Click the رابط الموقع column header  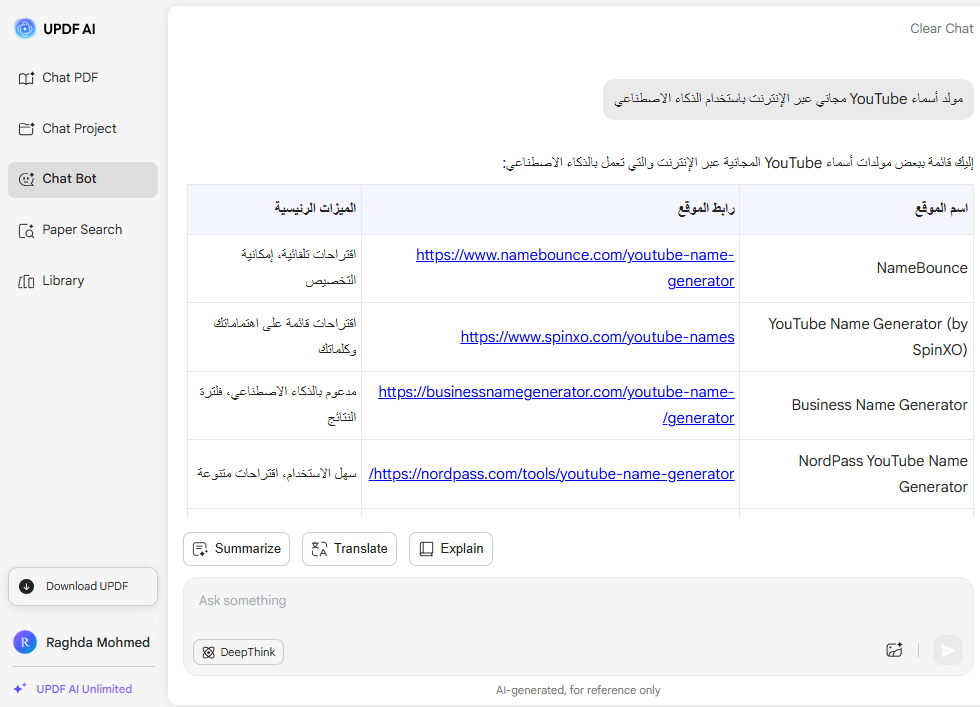pos(550,209)
